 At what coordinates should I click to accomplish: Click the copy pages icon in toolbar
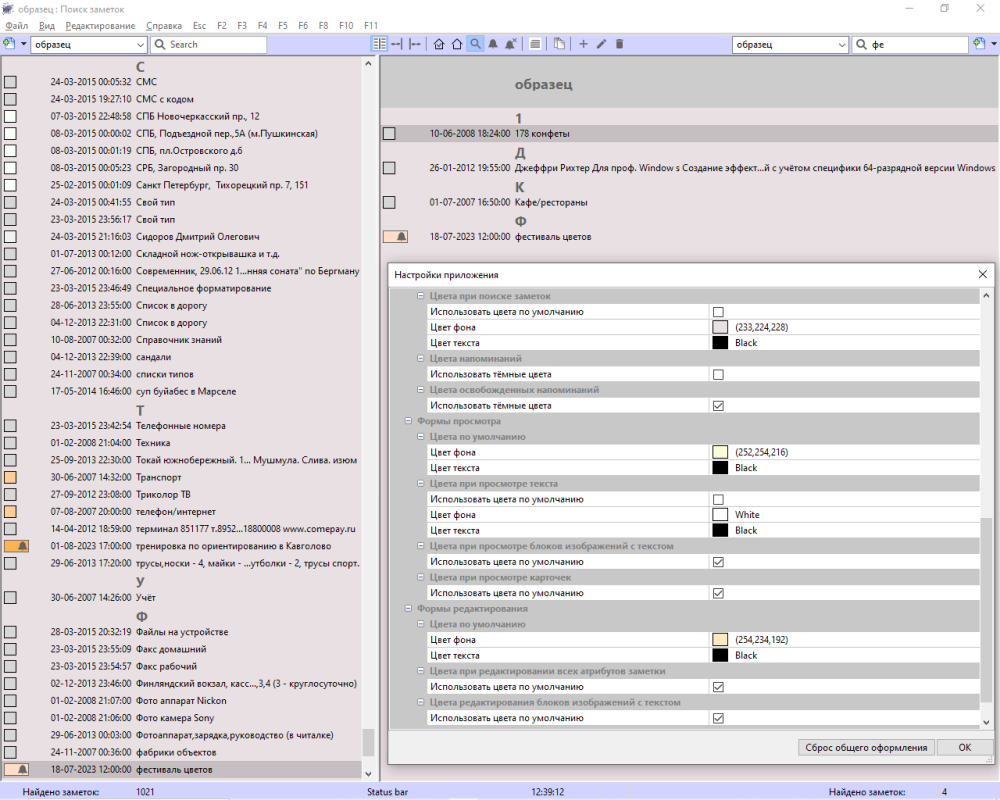559,44
